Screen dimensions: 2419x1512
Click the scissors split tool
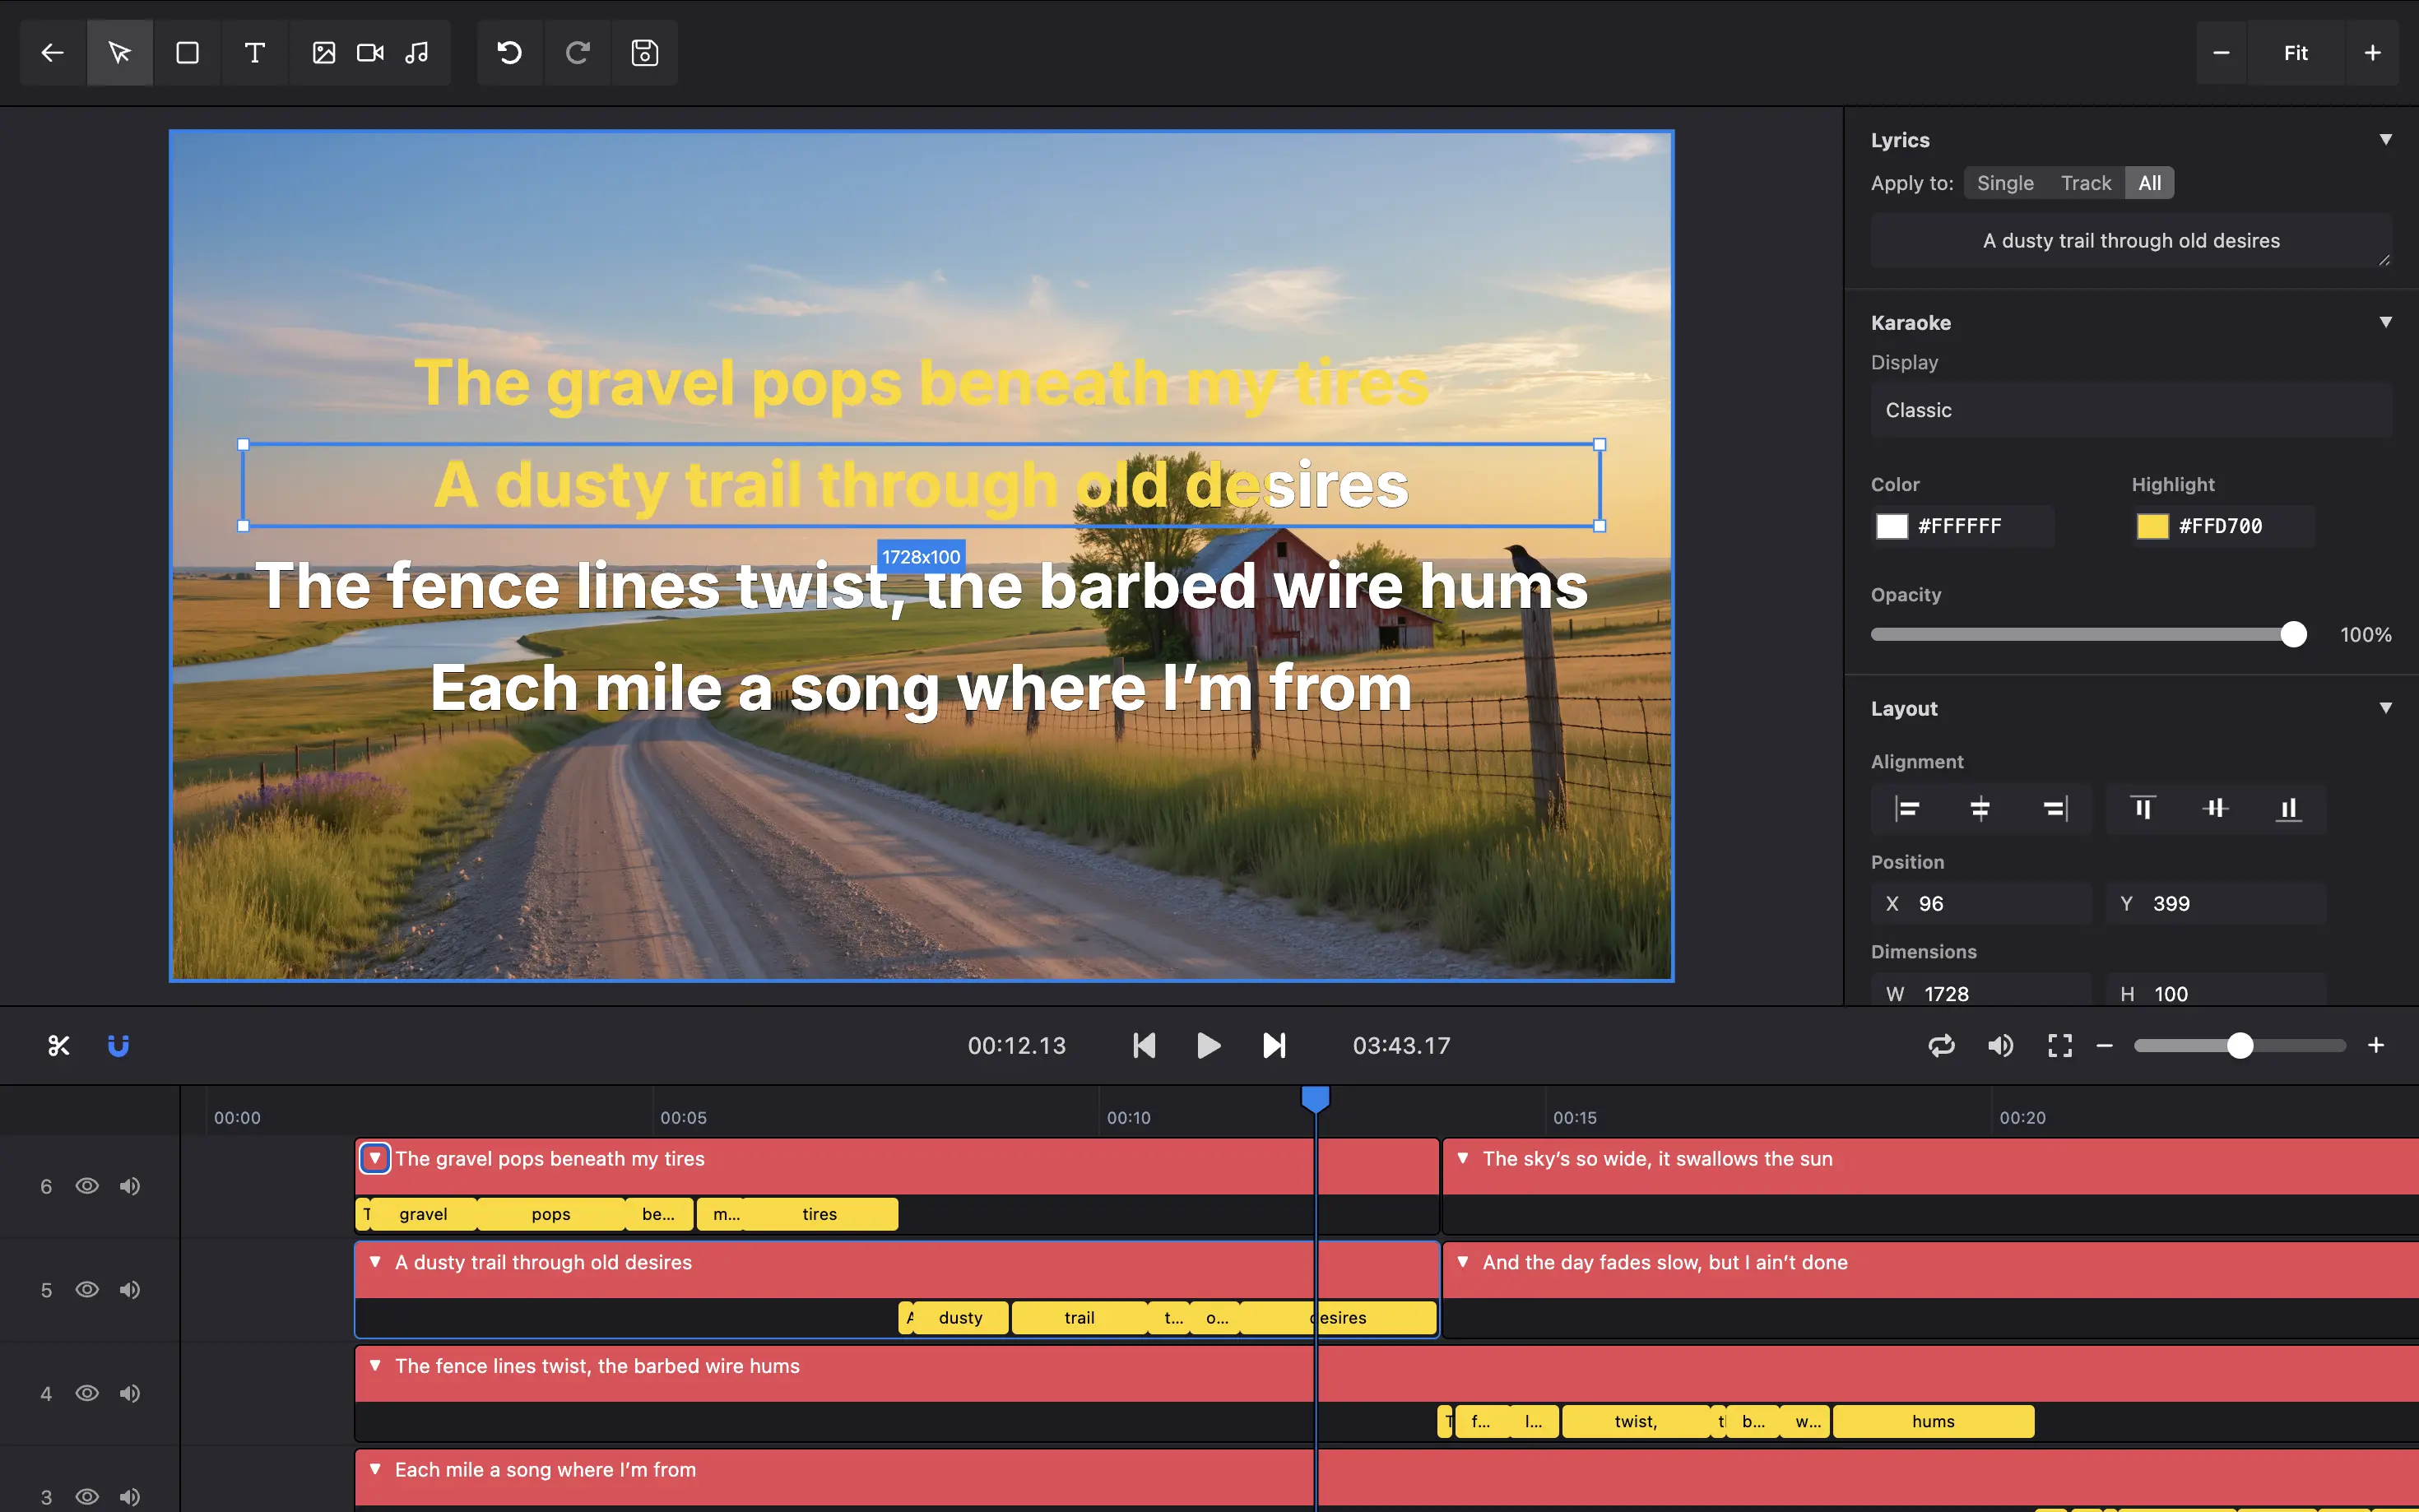coord(58,1045)
